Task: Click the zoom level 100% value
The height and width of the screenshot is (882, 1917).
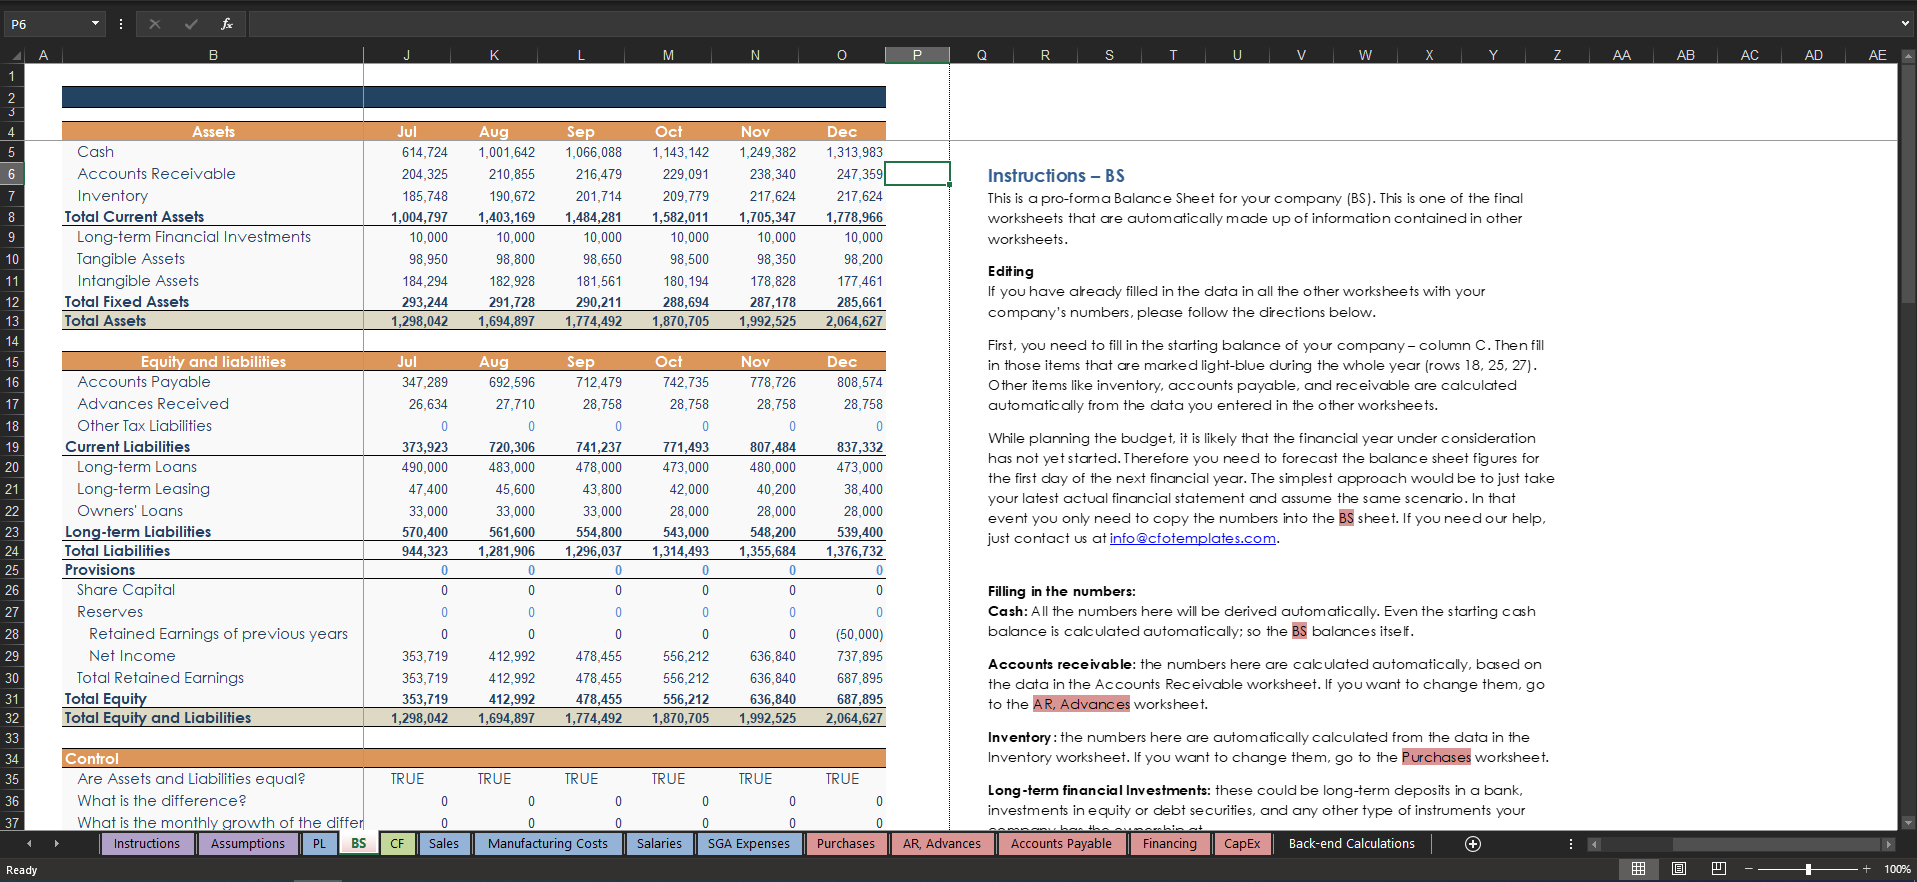Action: [x=1897, y=869]
